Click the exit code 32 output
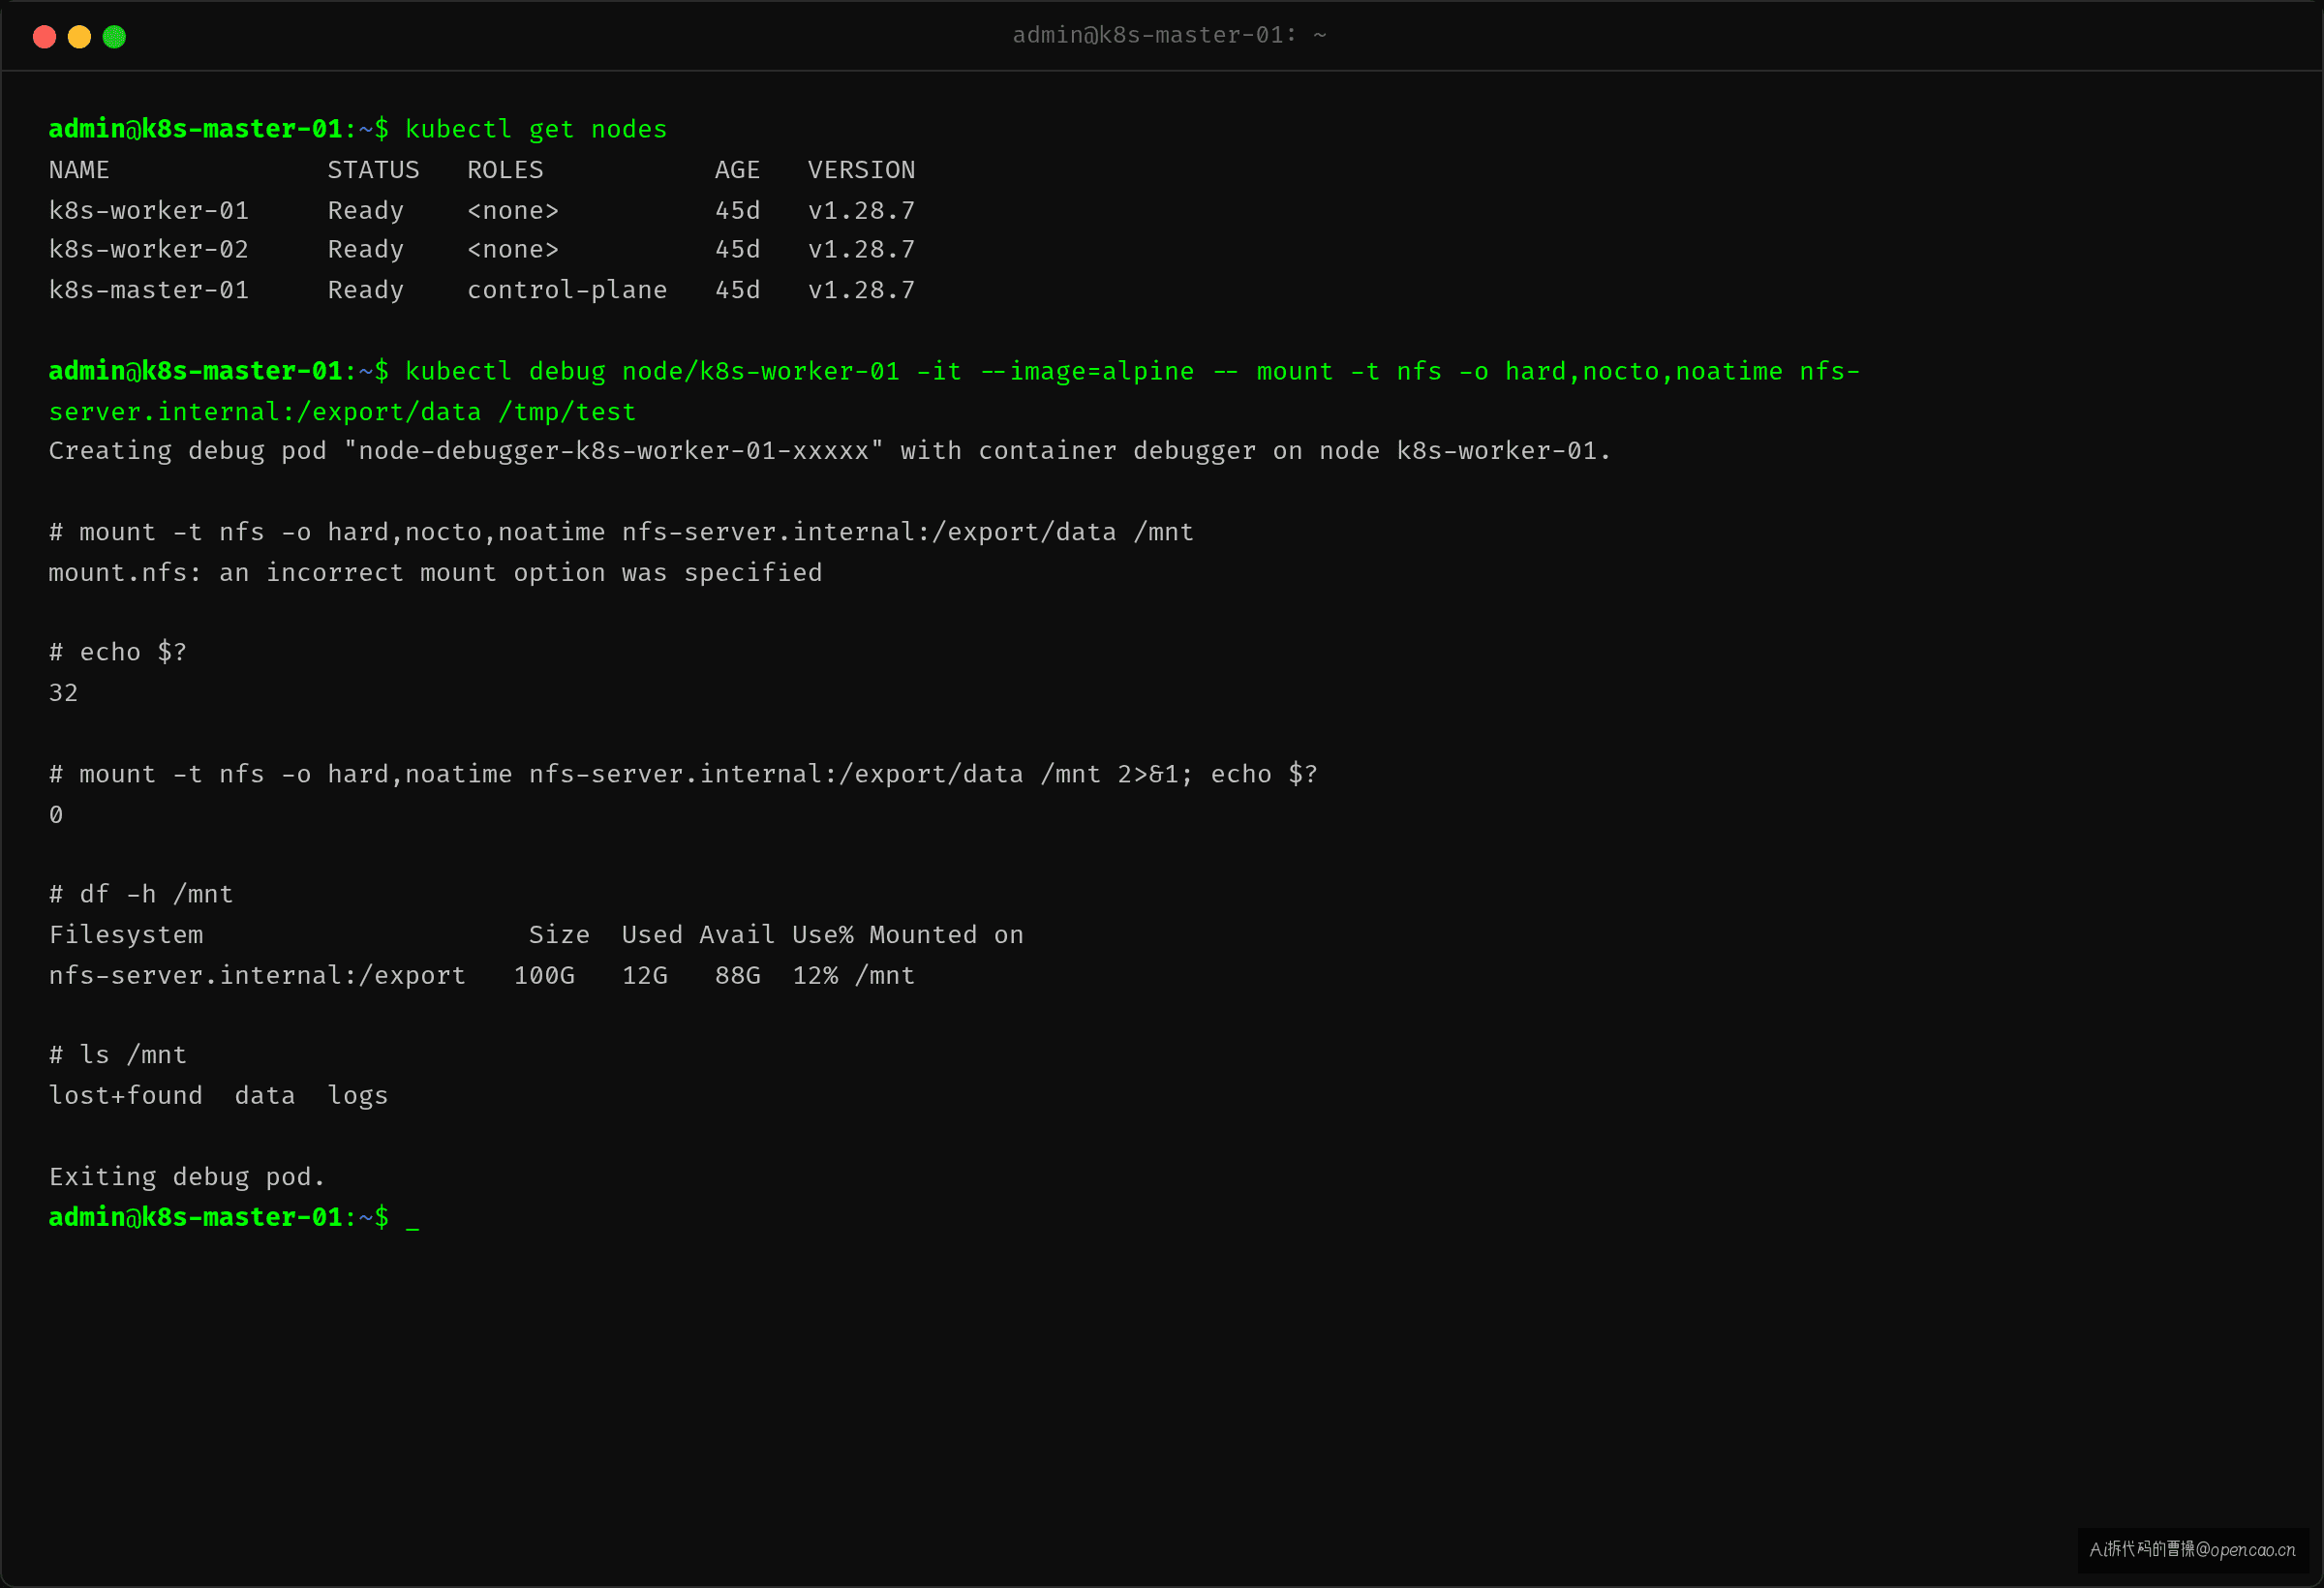The height and width of the screenshot is (1588, 2324). click(63, 693)
